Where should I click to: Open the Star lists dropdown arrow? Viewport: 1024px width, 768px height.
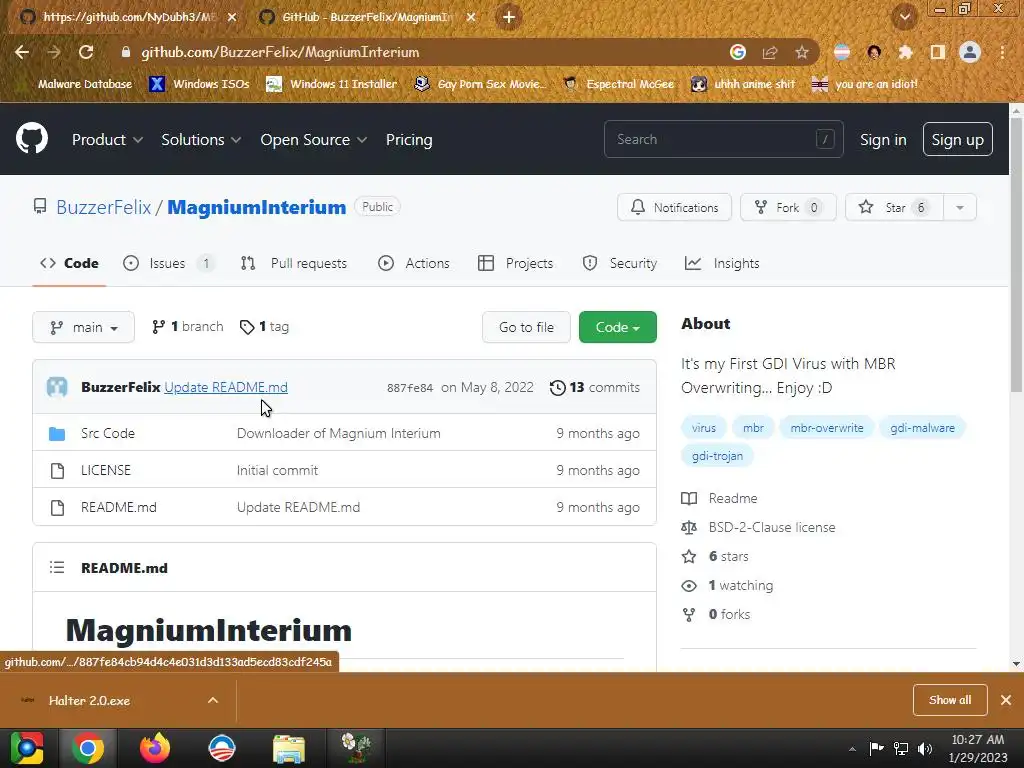959,208
